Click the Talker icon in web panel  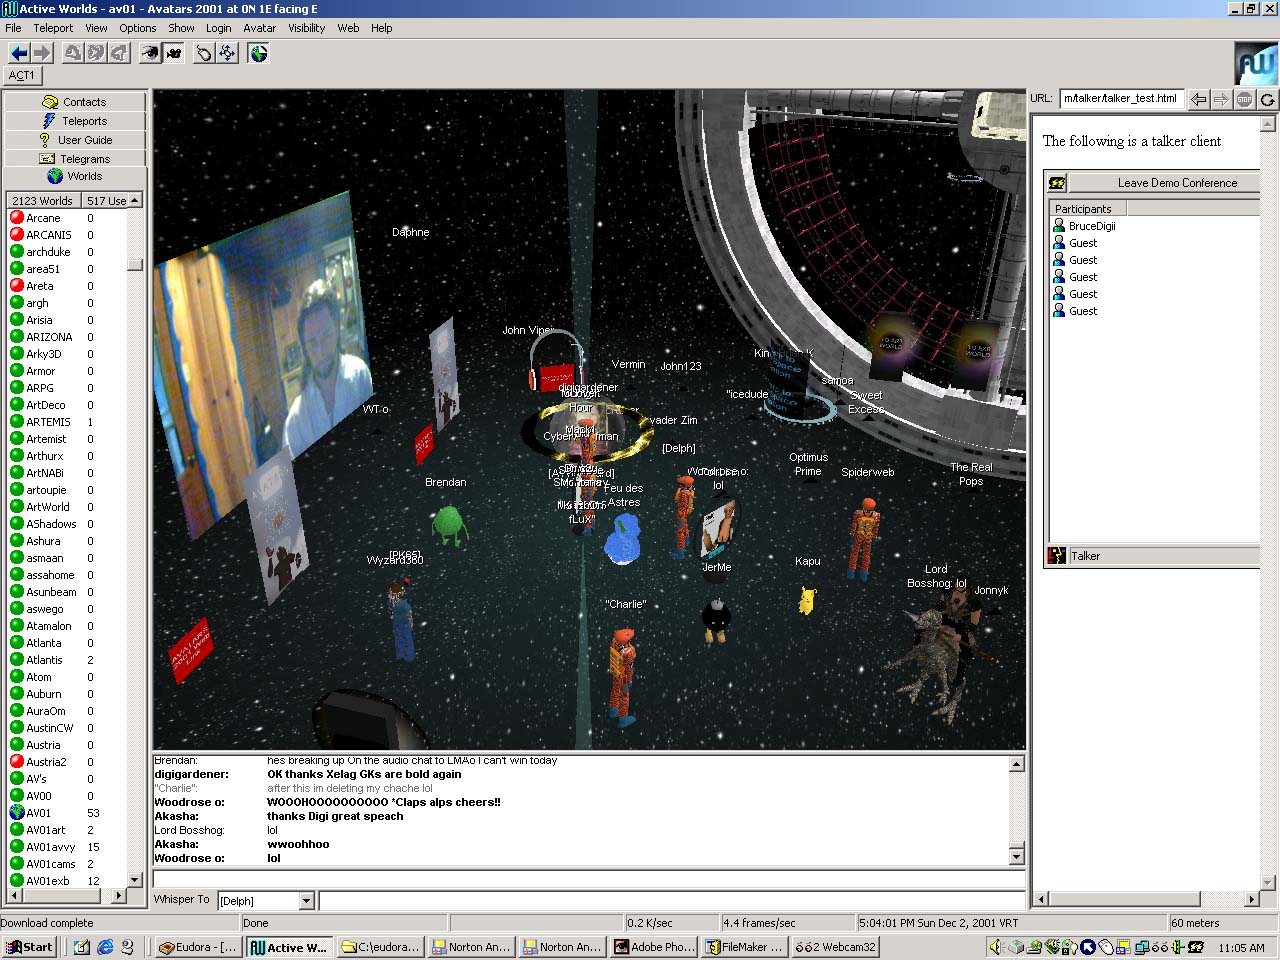(x=1057, y=556)
